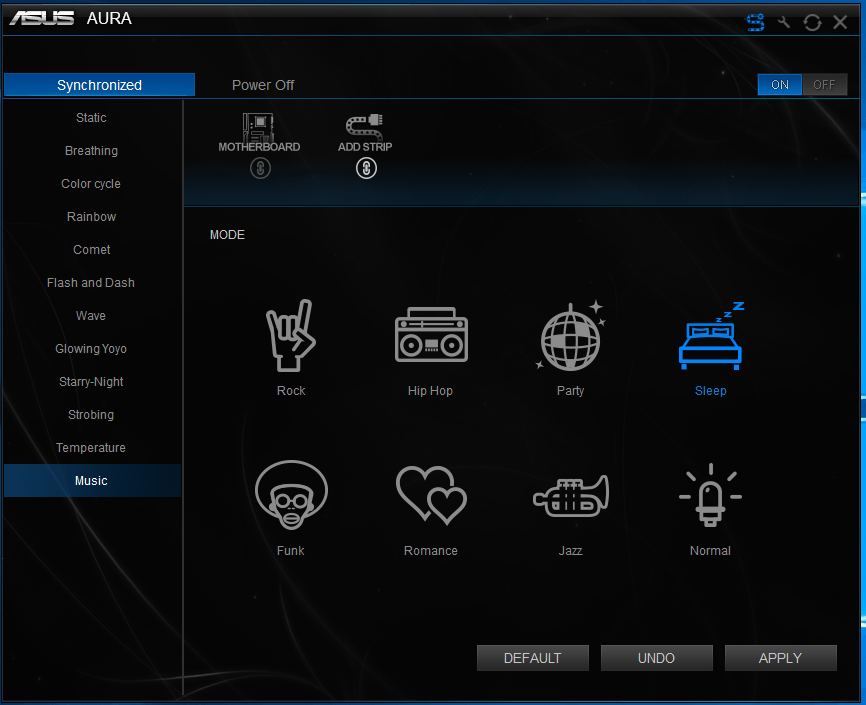Screen dimensions: 866x705
Task: Click the APPLY button
Action: 780,658
